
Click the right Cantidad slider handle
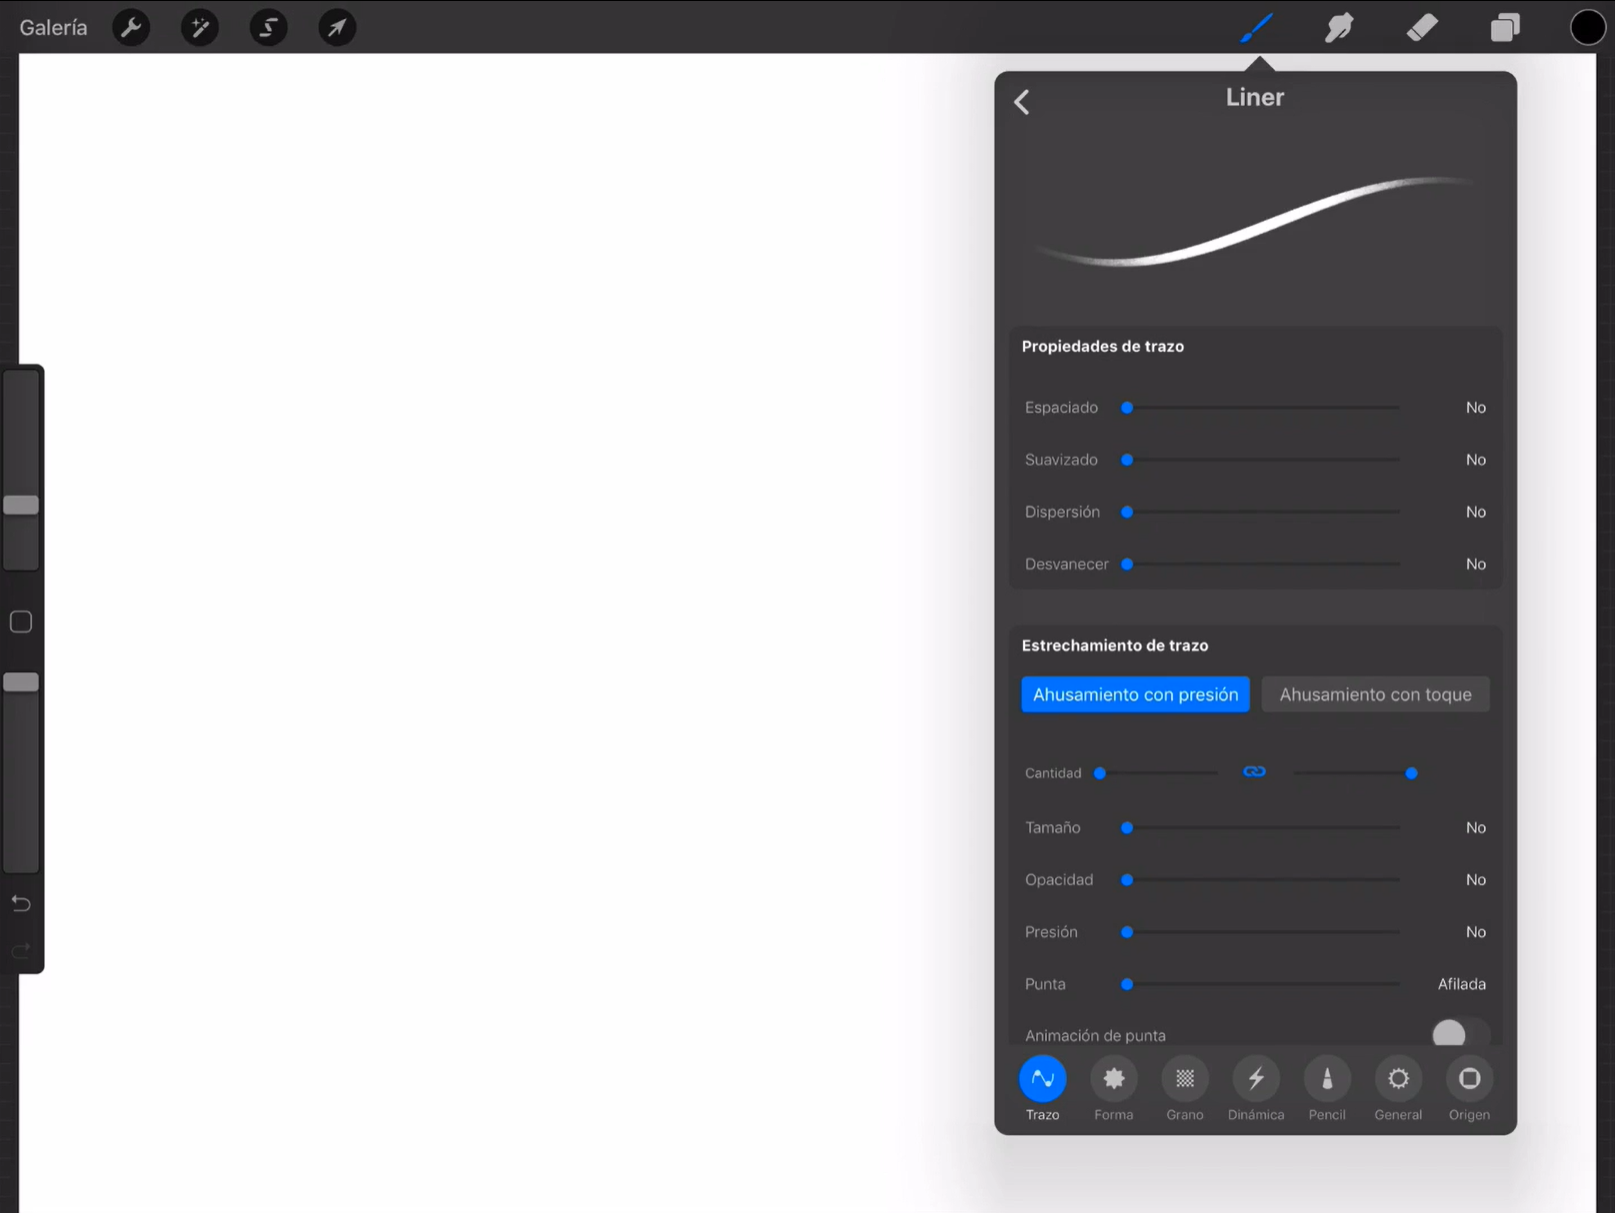1411,773
